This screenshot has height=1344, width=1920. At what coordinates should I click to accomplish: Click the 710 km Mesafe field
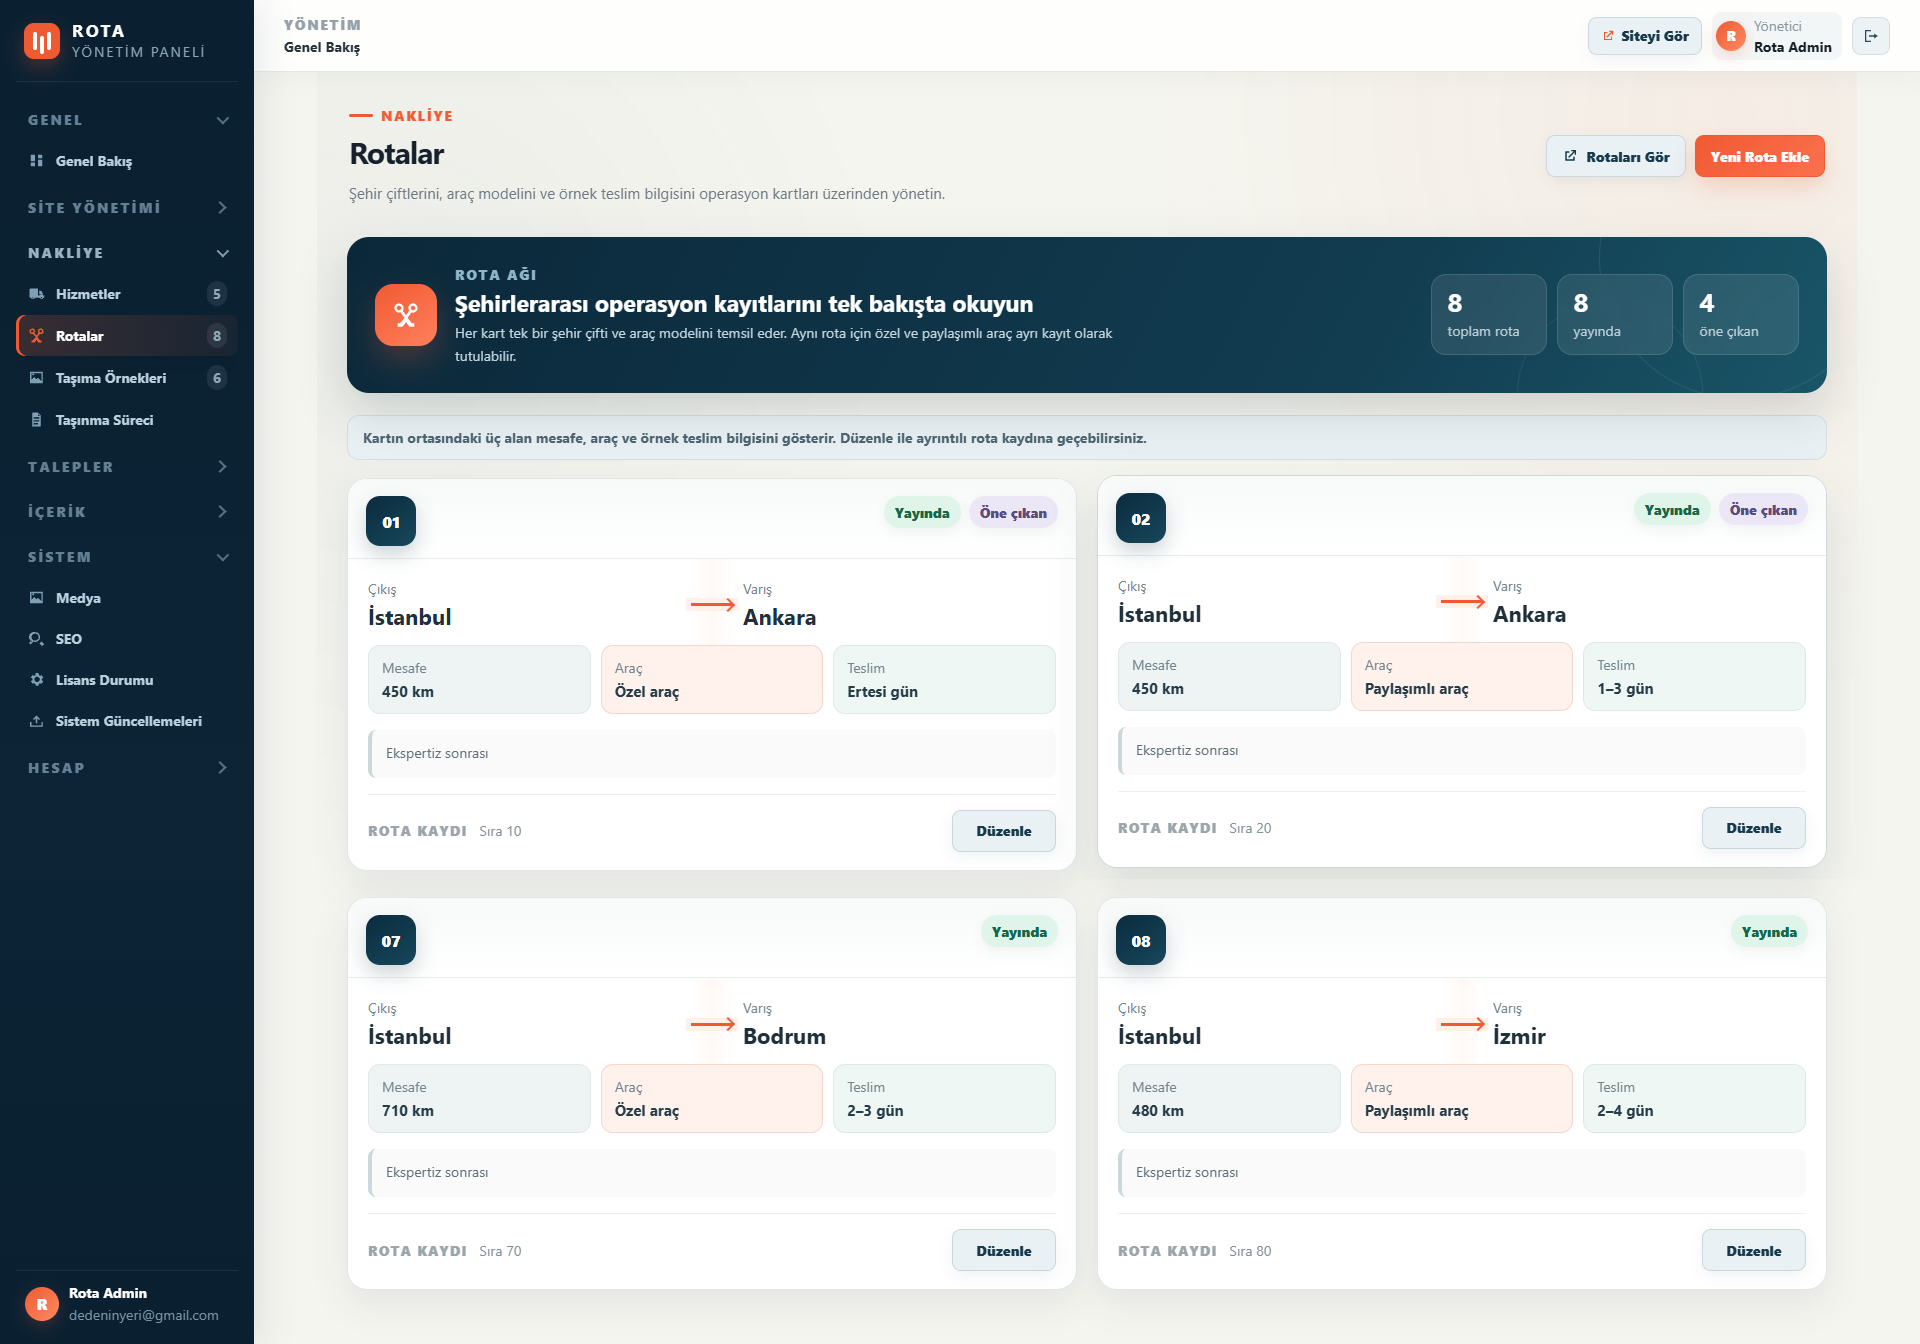coord(479,1098)
